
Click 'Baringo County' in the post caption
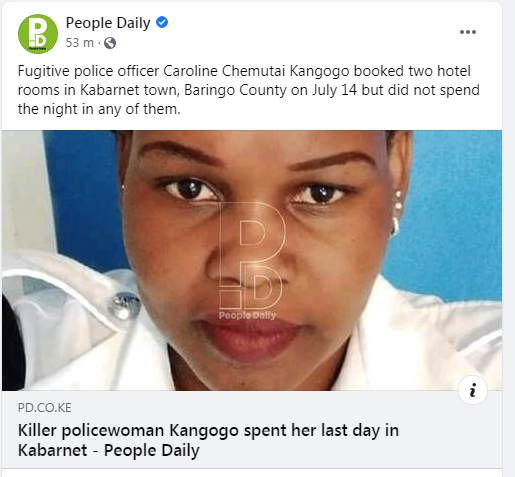[235, 90]
